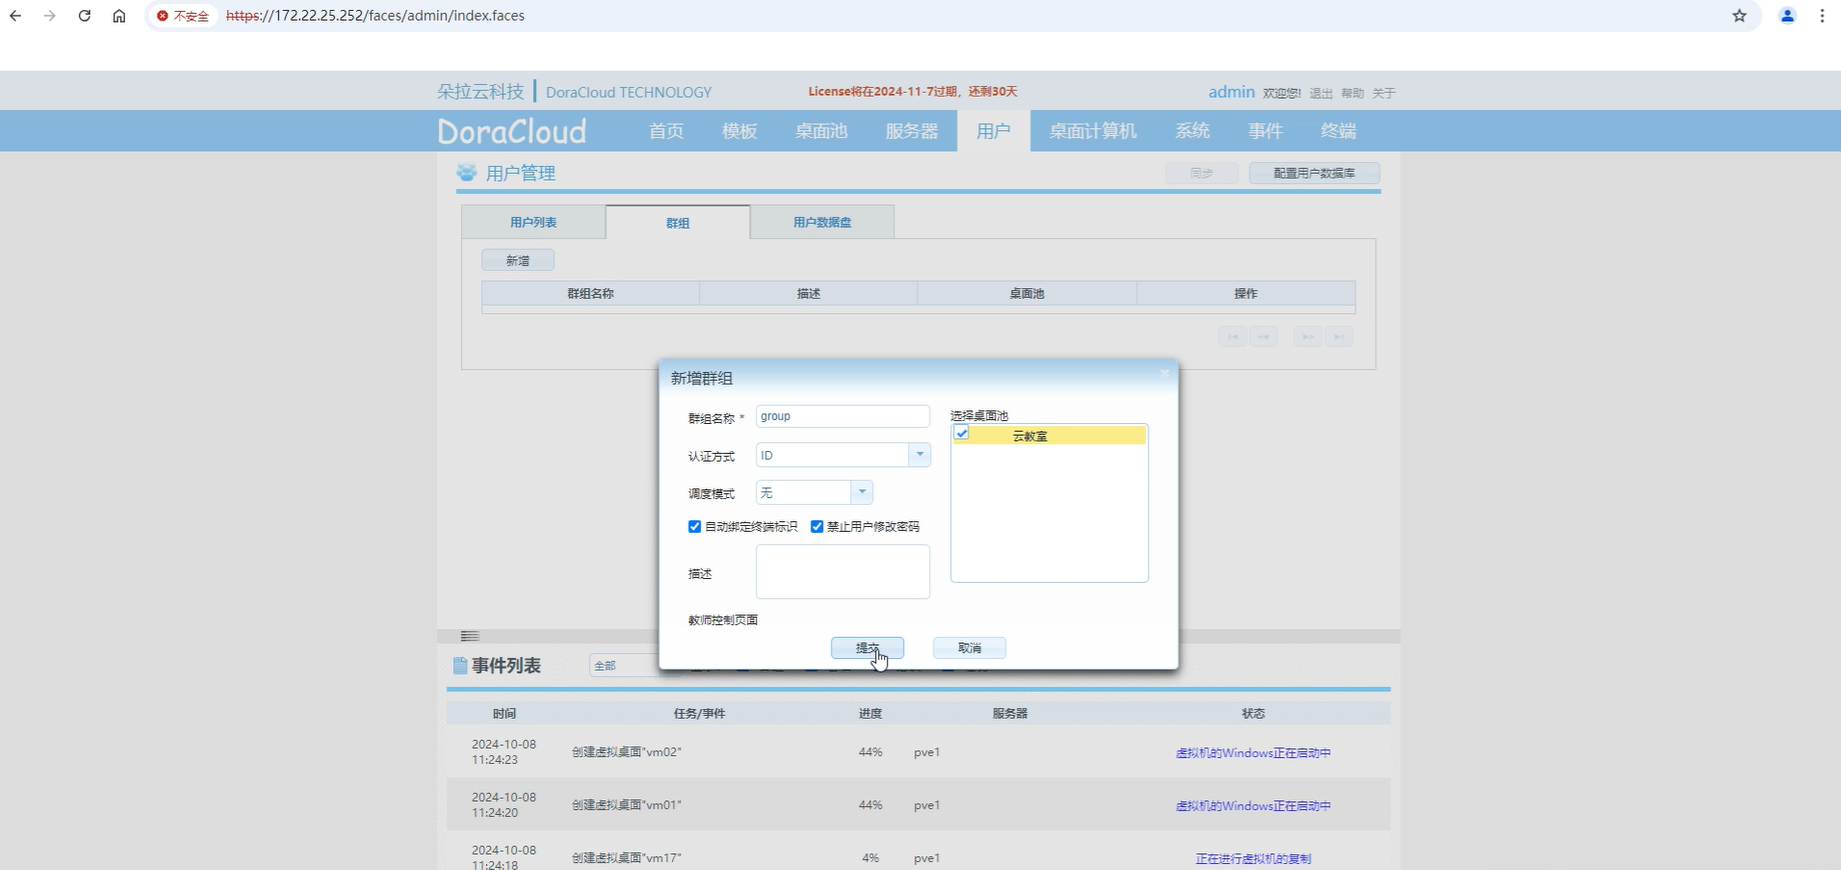Viewport: 1841px width, 870px height.
Task: Go to next page in group table pager
Action: tap(1307, 336)
